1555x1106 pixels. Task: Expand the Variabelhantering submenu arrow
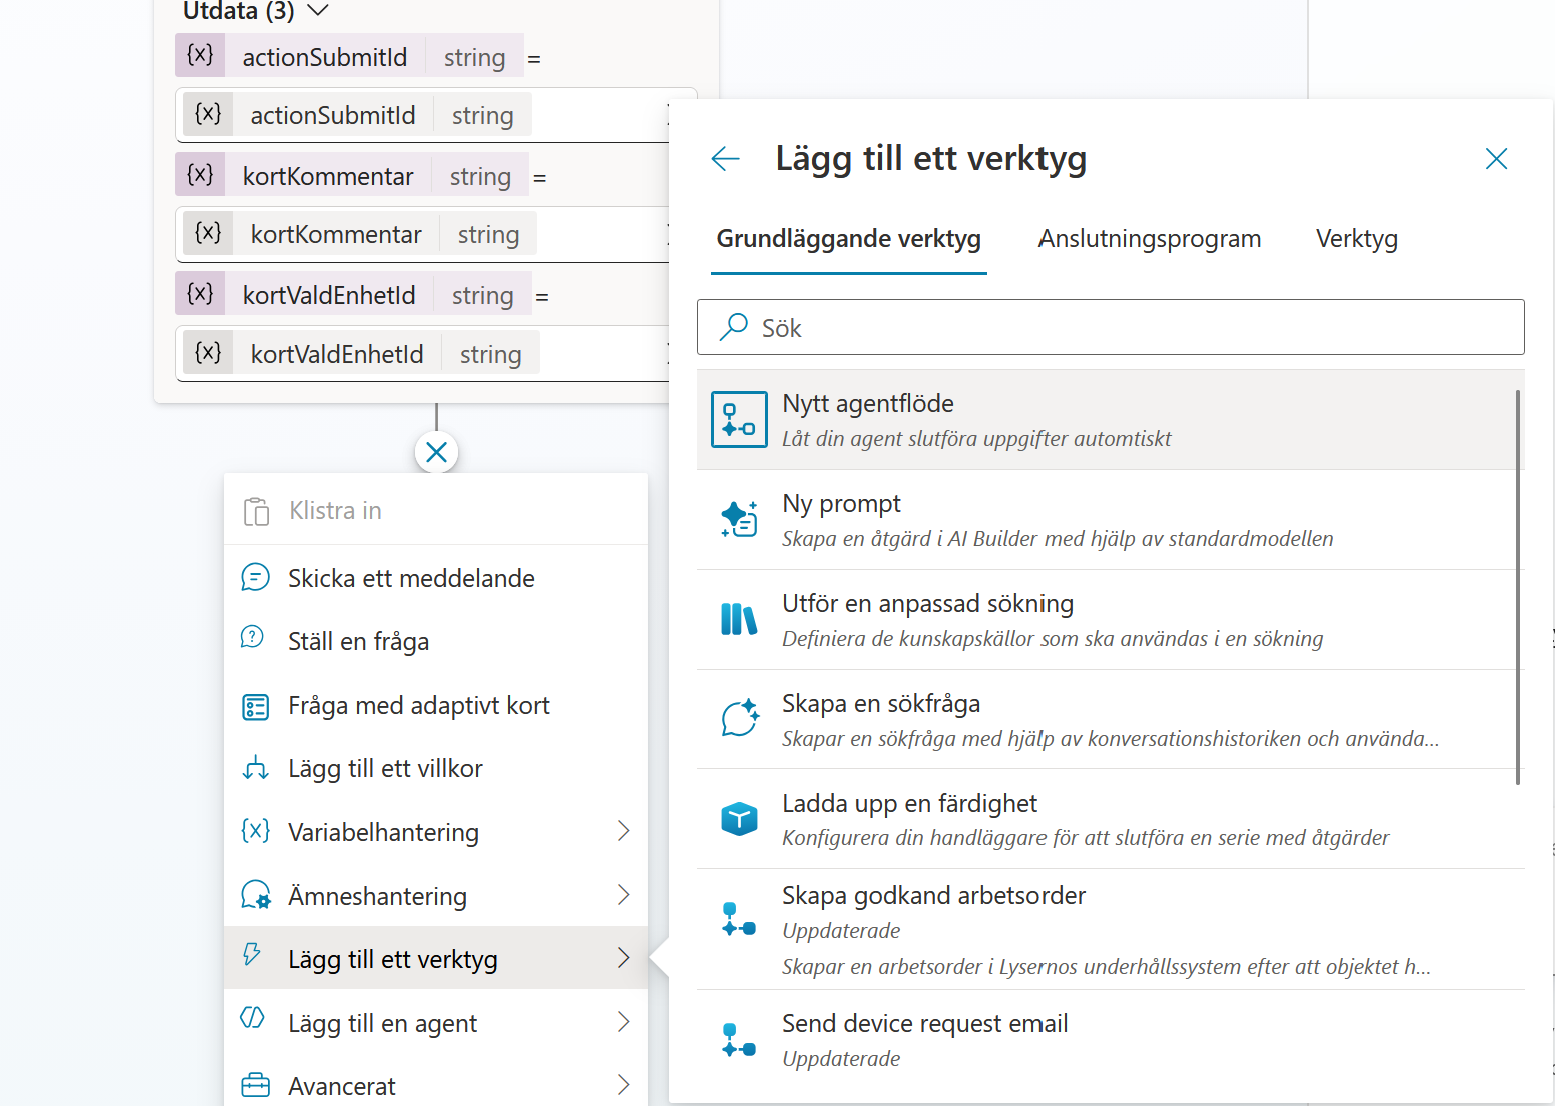coord(623,831)
